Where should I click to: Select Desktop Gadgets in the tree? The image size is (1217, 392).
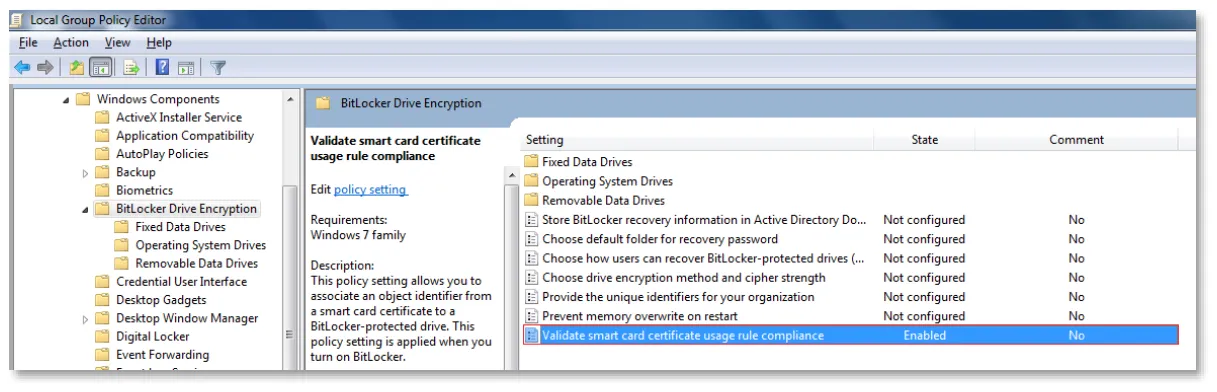[x=161, y=300]
